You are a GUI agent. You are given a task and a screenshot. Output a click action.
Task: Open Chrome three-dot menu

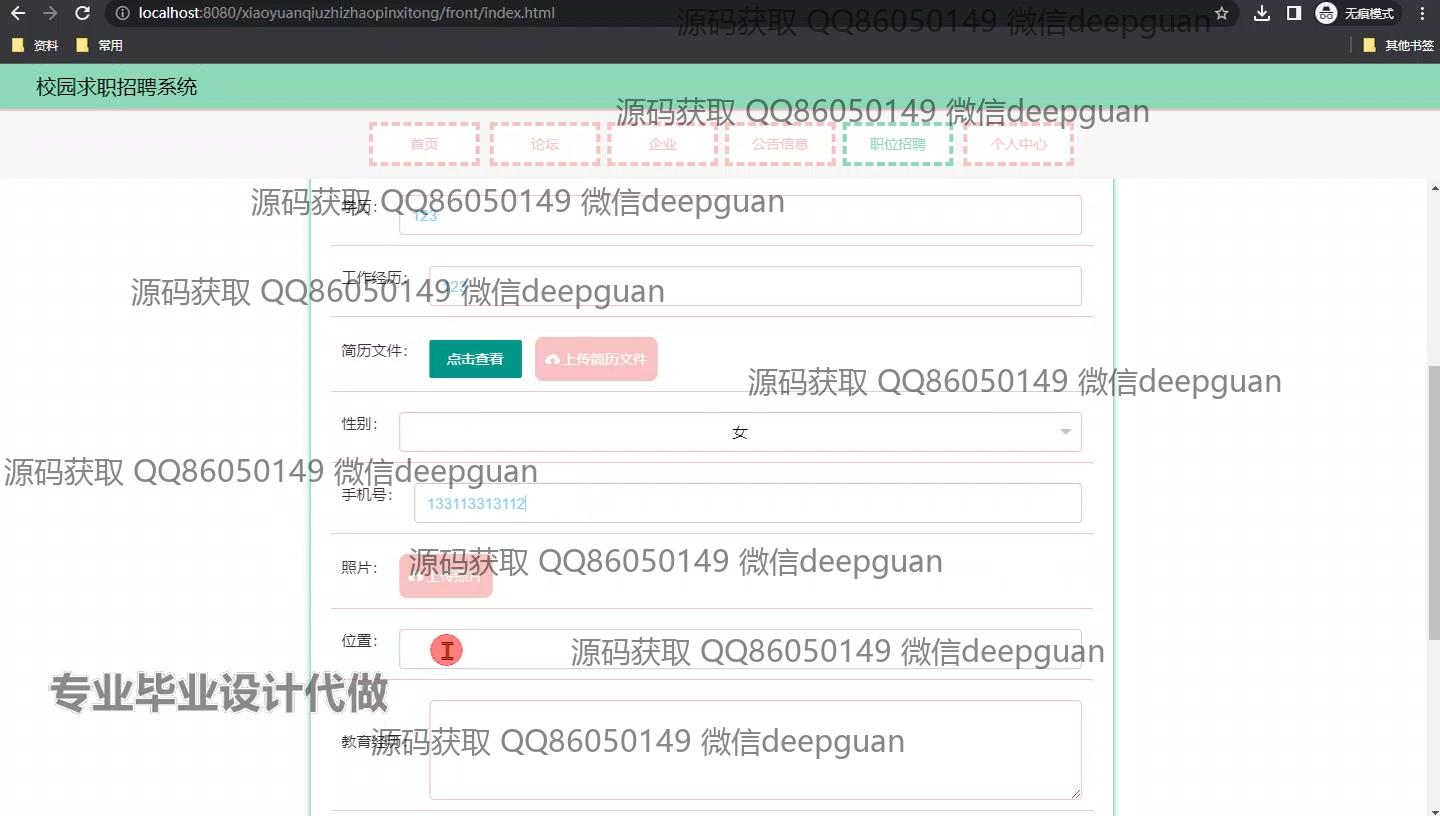point(1422,13)
